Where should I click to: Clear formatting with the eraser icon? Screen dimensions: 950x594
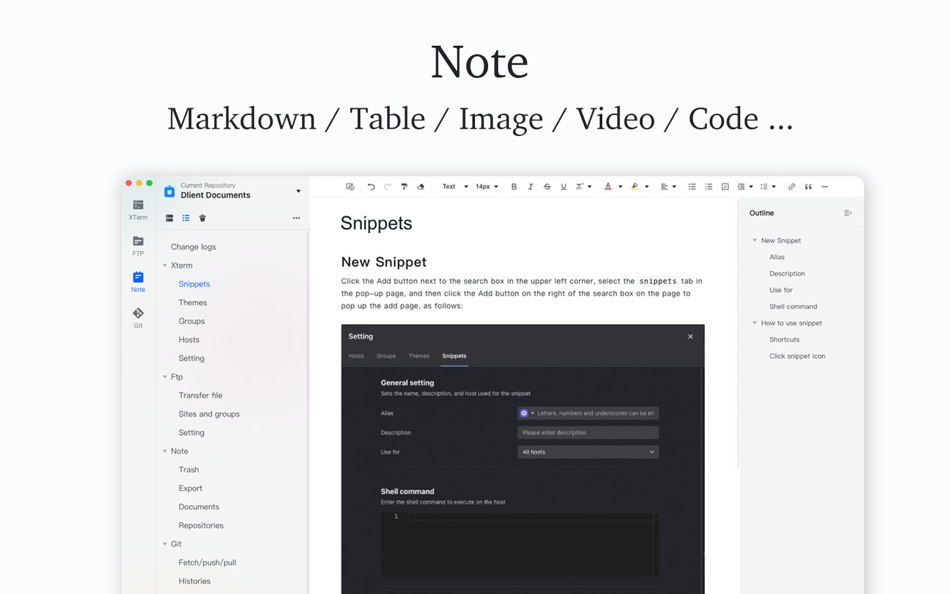(420, 187)
